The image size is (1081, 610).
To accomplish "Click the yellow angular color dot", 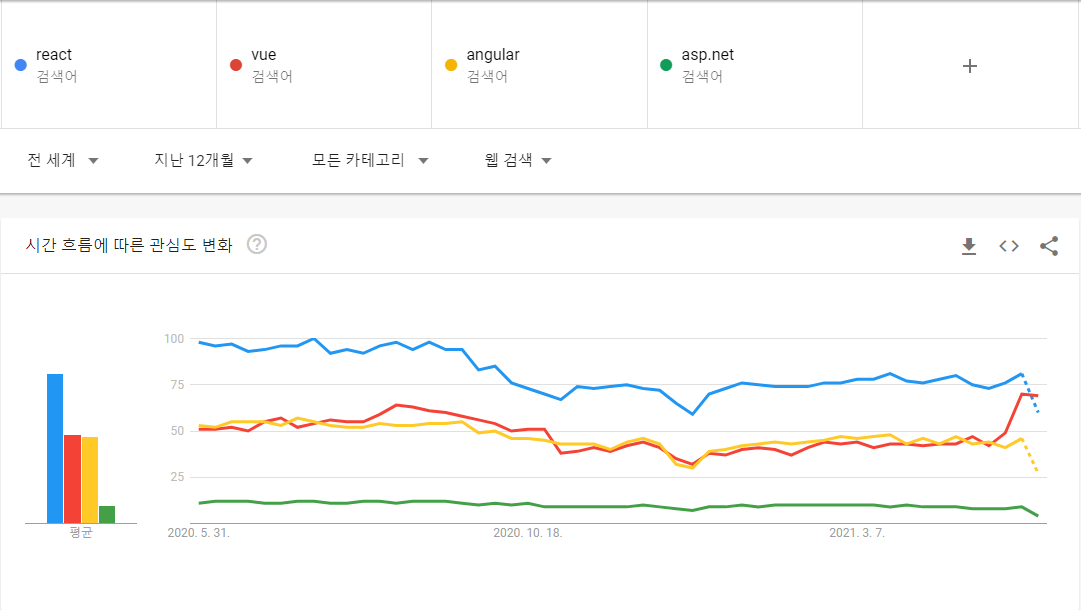I will coord(451,65).
